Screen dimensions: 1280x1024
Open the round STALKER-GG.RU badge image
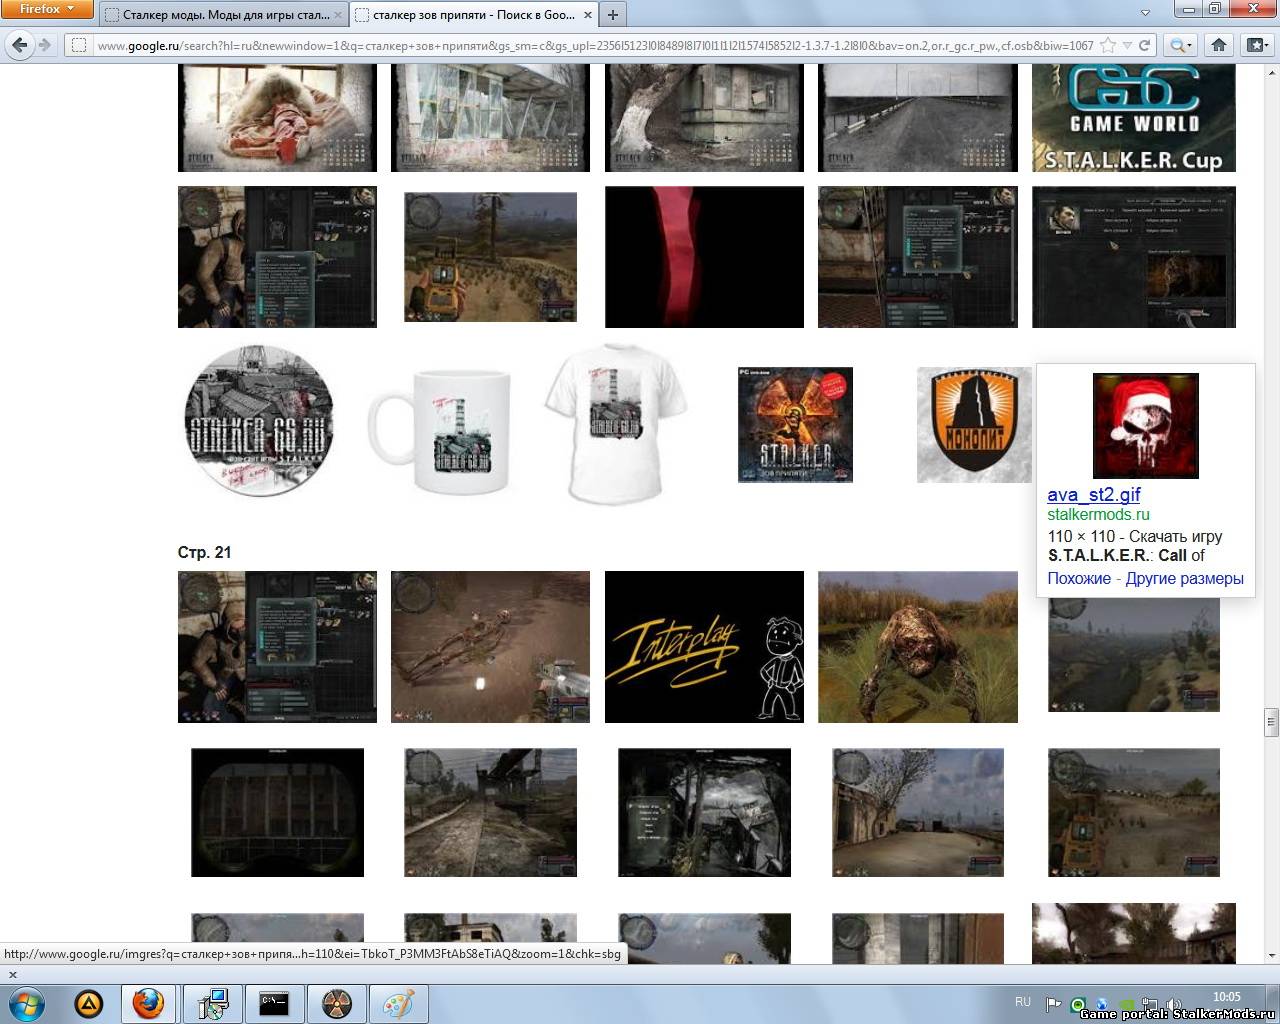[x=258, y=420]
